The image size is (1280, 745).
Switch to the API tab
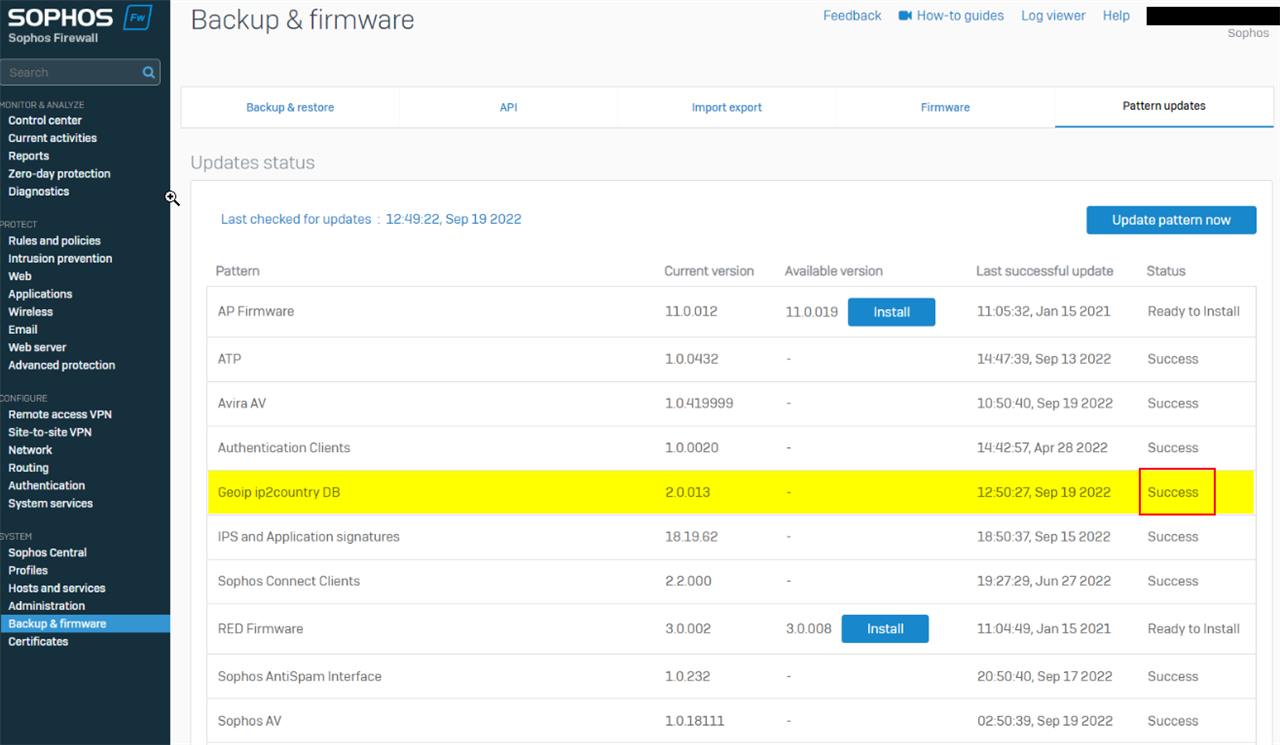tap(508, 107)
